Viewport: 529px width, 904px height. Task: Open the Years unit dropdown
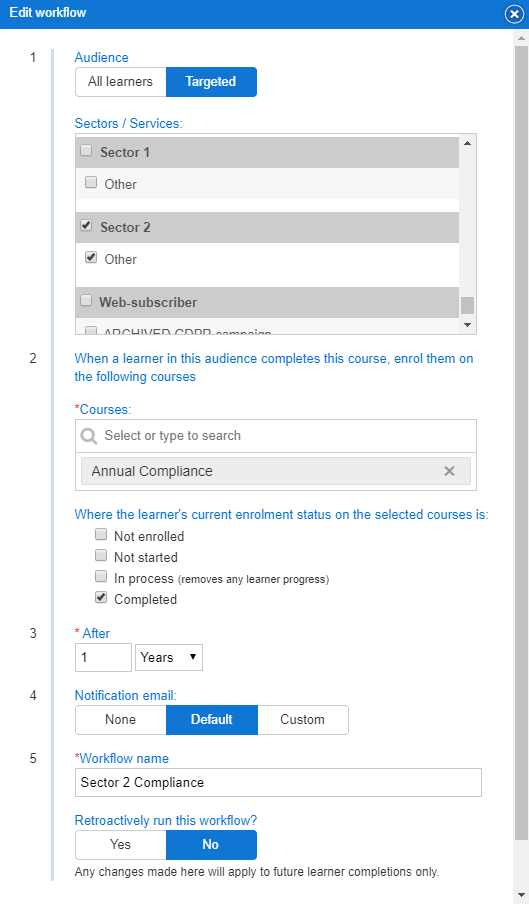[x=169, y=657]
